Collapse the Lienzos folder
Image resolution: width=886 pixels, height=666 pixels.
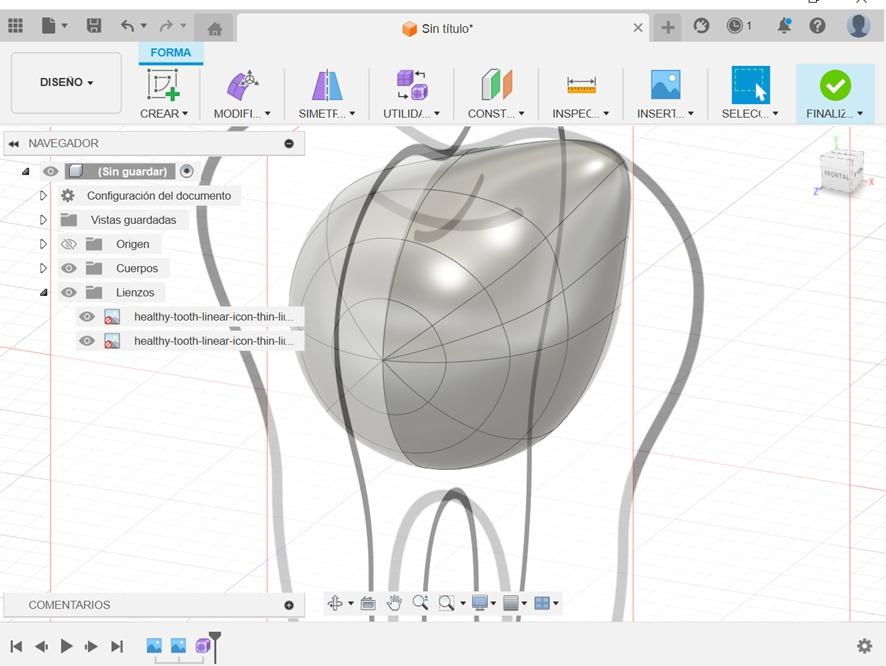[44, 293]
